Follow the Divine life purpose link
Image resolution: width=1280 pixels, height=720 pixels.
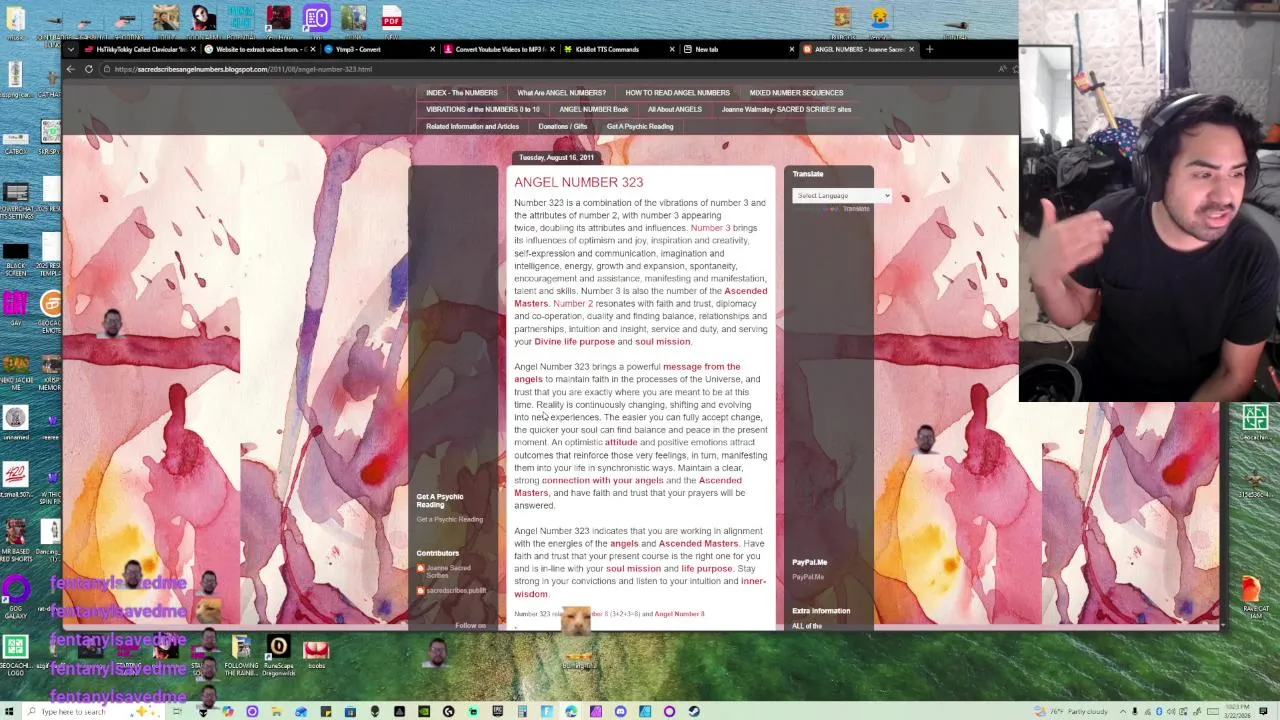click(574, 342)
